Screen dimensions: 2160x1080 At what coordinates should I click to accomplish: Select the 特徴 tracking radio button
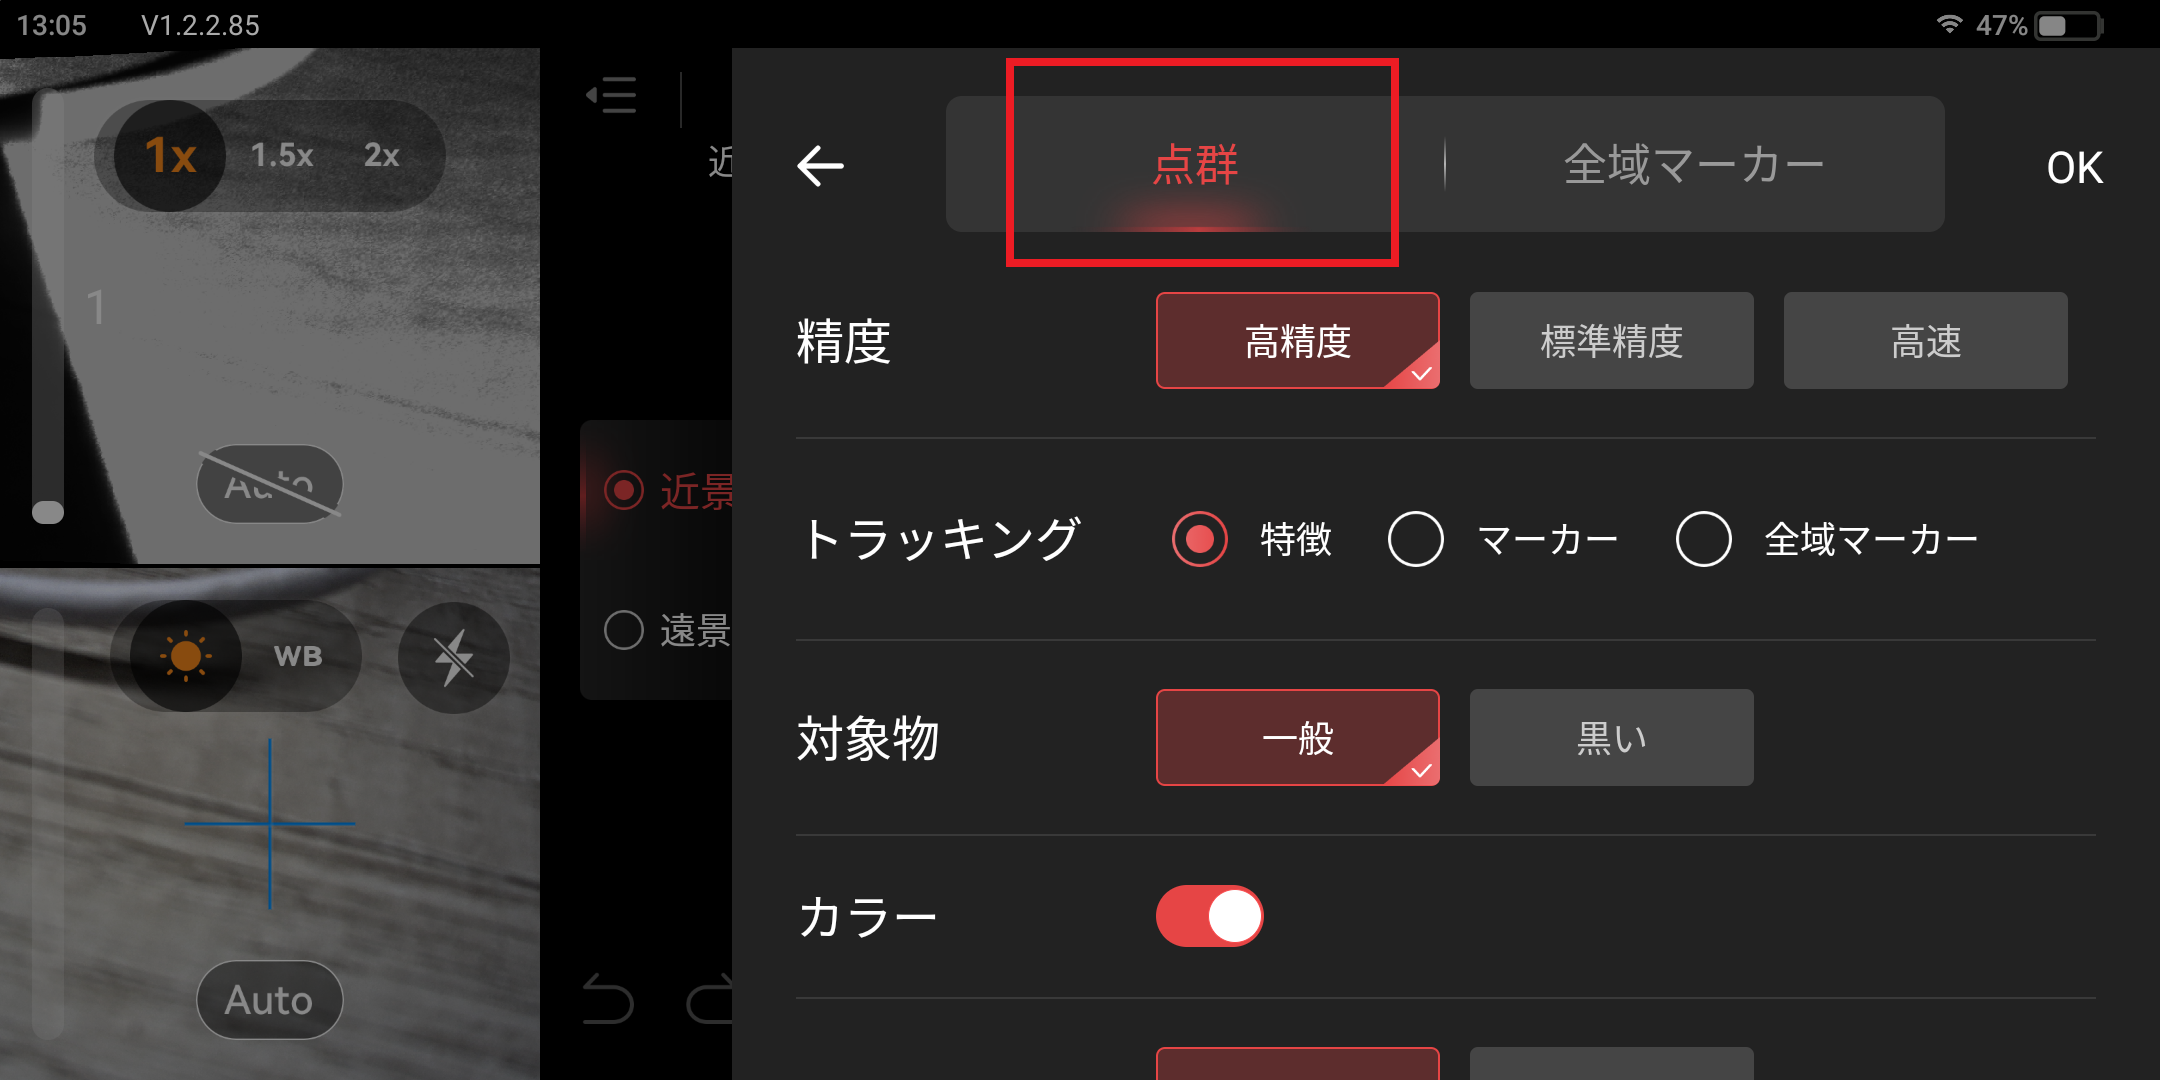click(1200, 539)
